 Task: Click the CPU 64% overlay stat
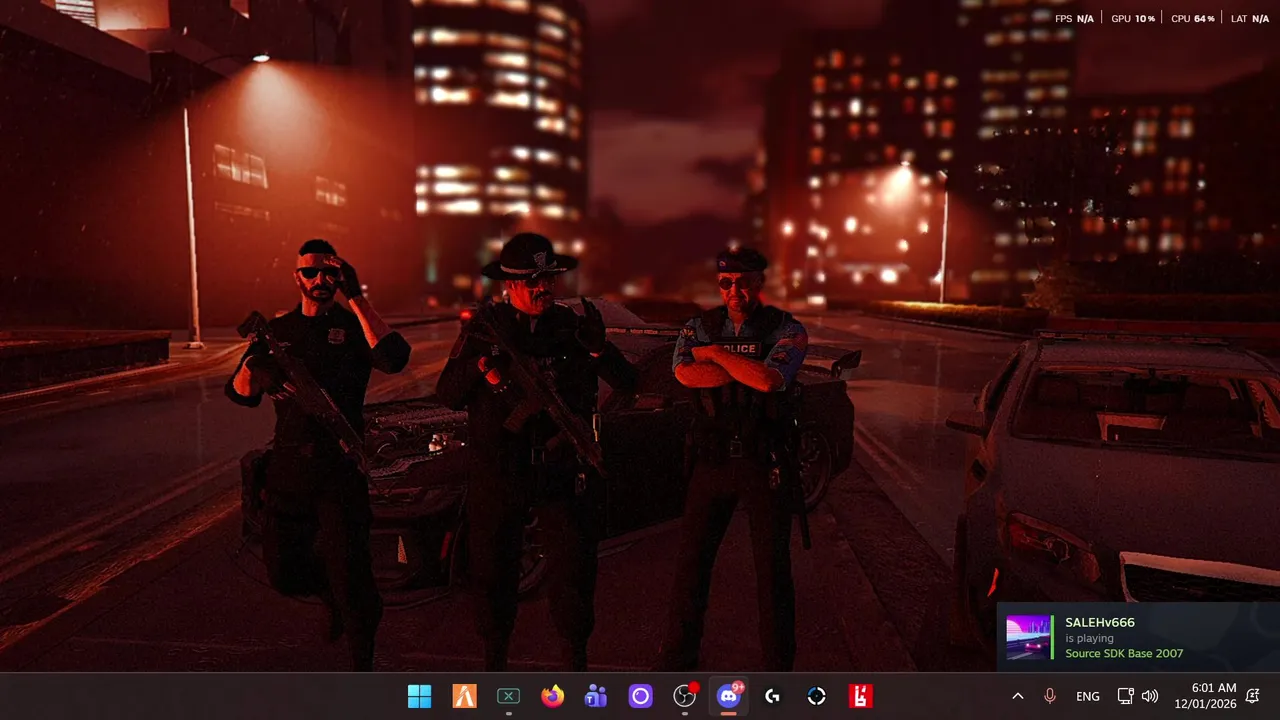click(1193, 19)
